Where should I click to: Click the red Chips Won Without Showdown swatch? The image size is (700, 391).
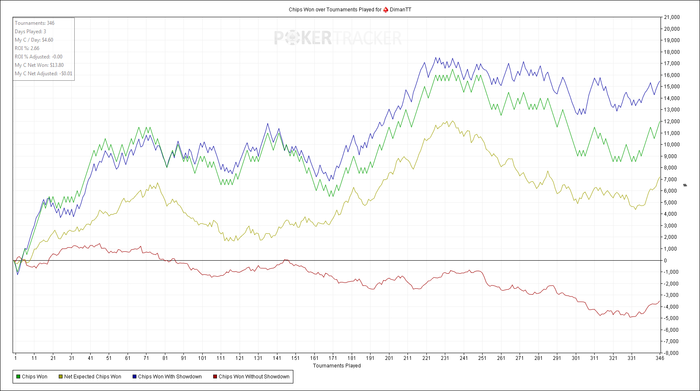coord(215,377)
